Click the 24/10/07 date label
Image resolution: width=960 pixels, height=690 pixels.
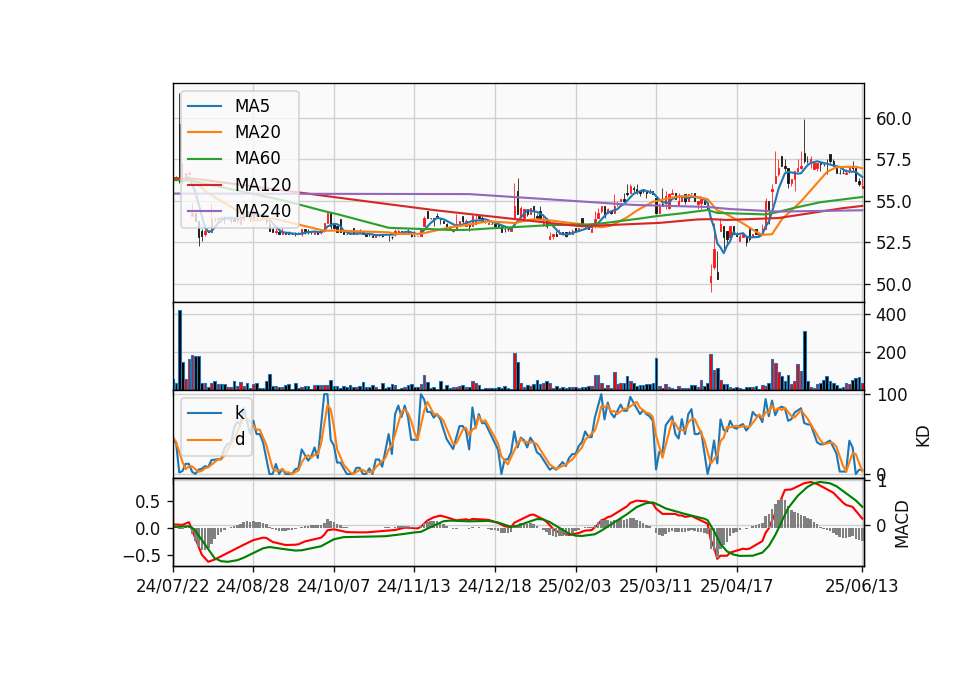pyautogui.click(x=334, y=586)
